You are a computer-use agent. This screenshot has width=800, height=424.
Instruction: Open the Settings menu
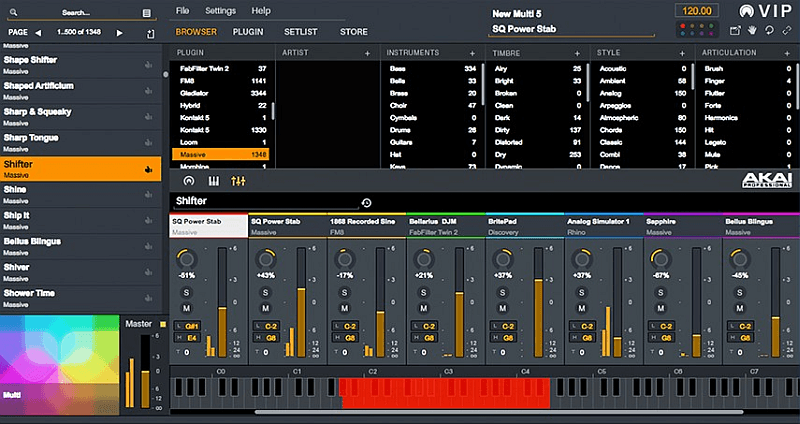(221, 10)
